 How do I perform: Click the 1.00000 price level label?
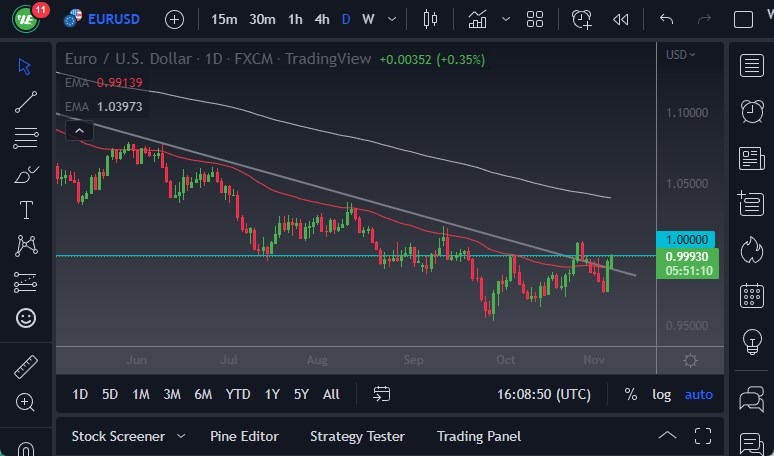tap(686, 240)
